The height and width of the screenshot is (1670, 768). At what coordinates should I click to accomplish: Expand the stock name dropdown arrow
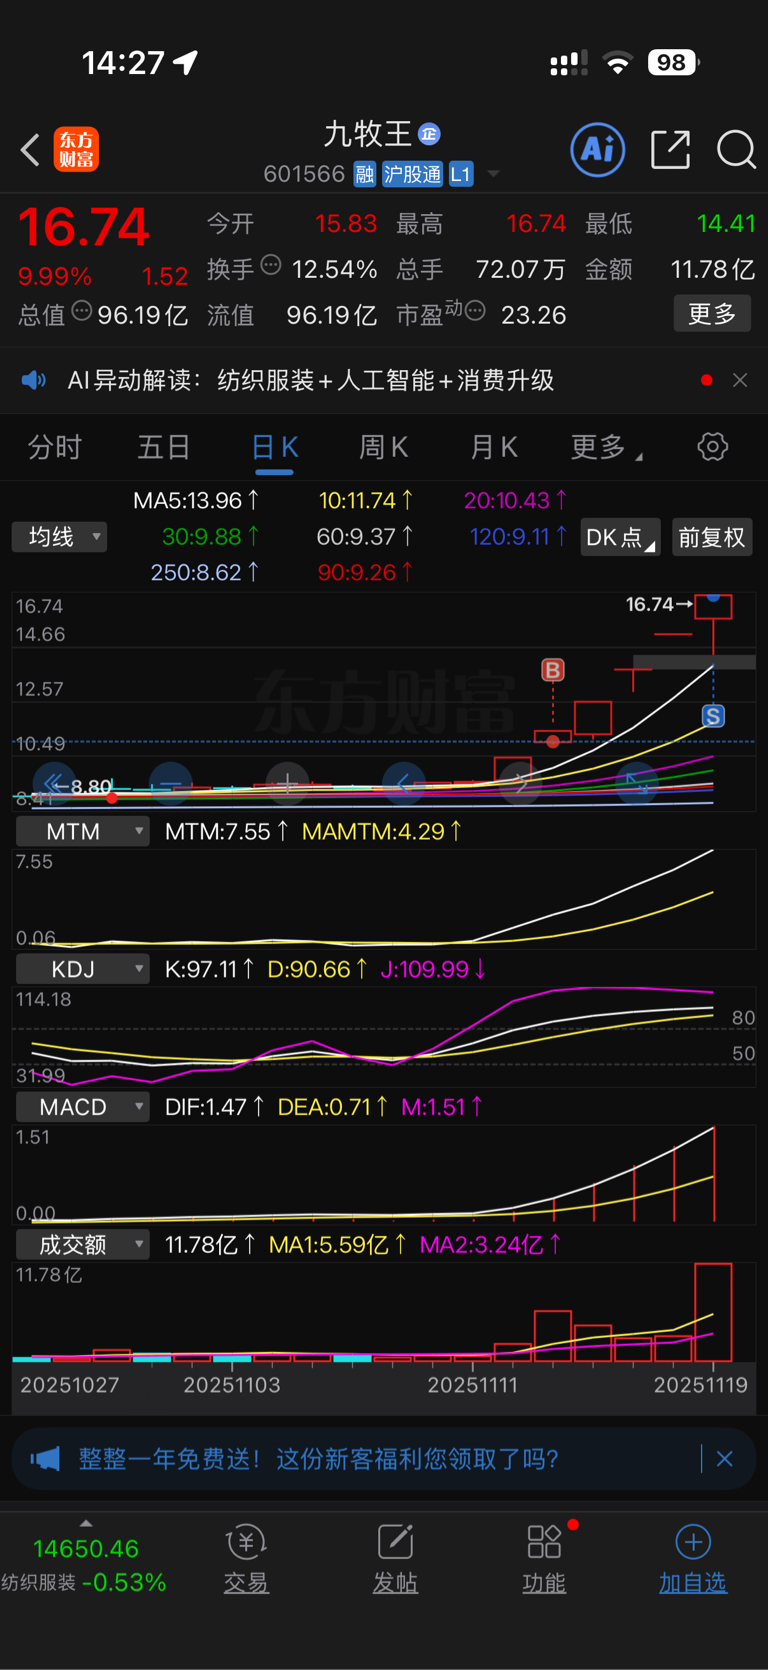coord(493,174)
